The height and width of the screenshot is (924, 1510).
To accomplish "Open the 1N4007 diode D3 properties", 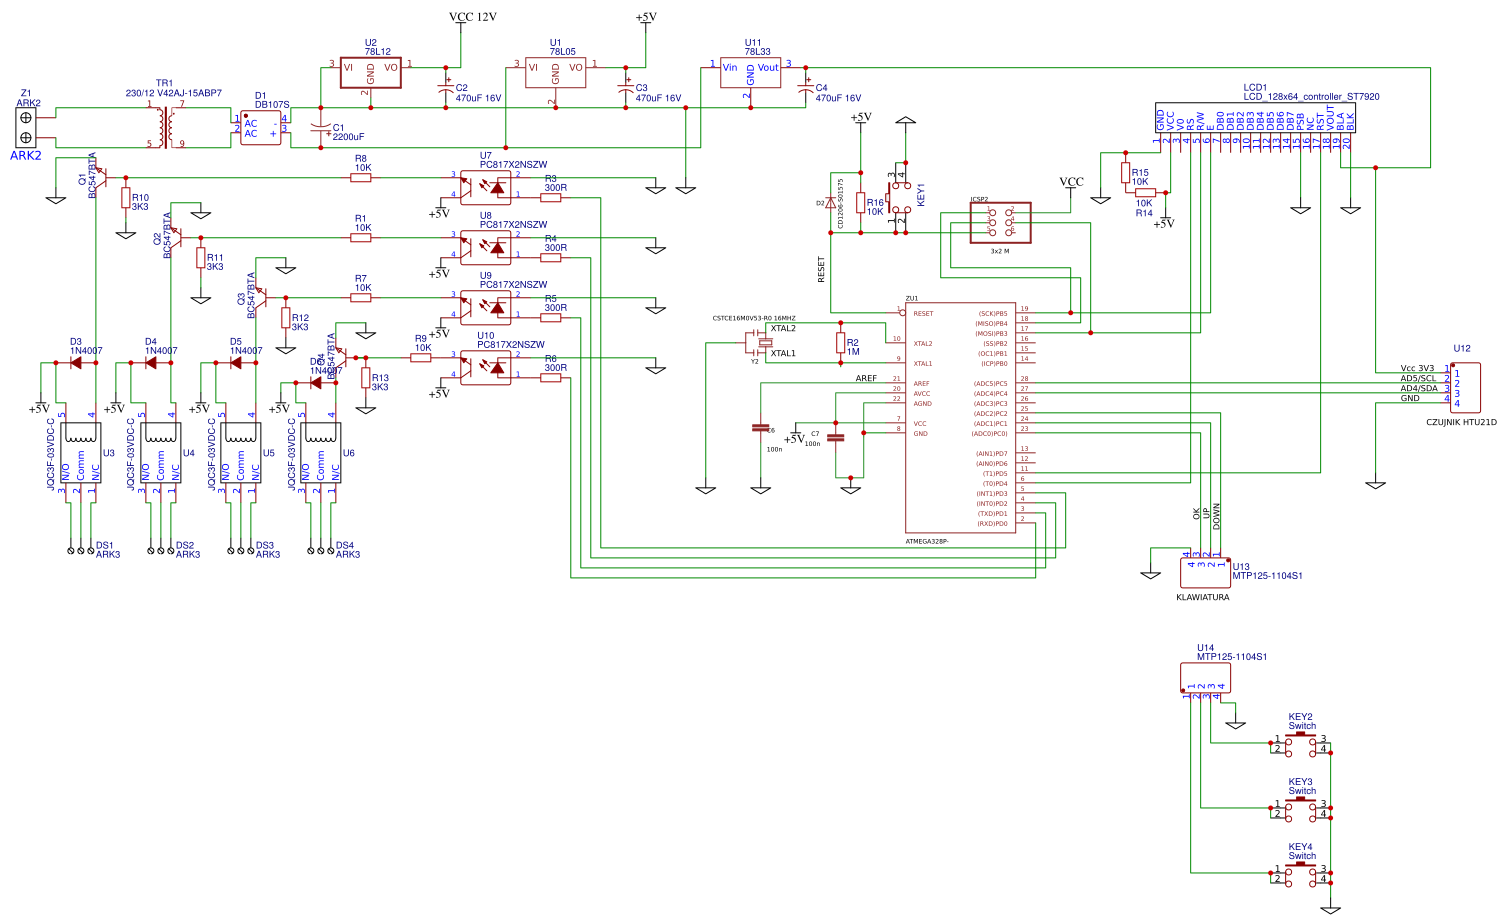I will (75, 364).
